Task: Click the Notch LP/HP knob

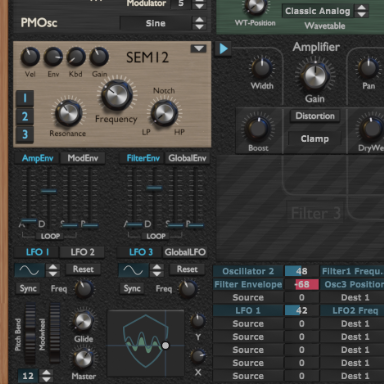Action: click(x=164, y=113)
